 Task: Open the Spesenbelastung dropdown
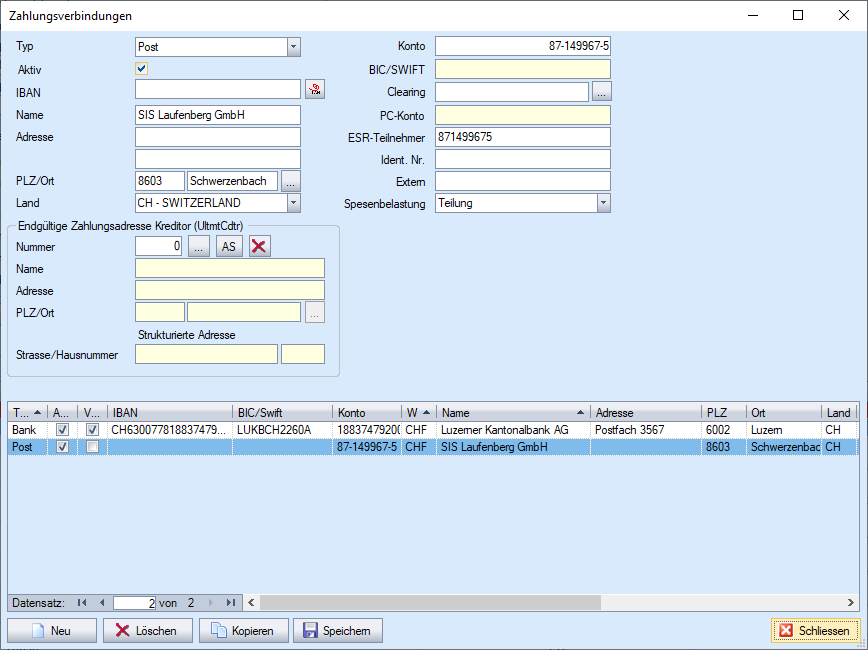(603, 203)
